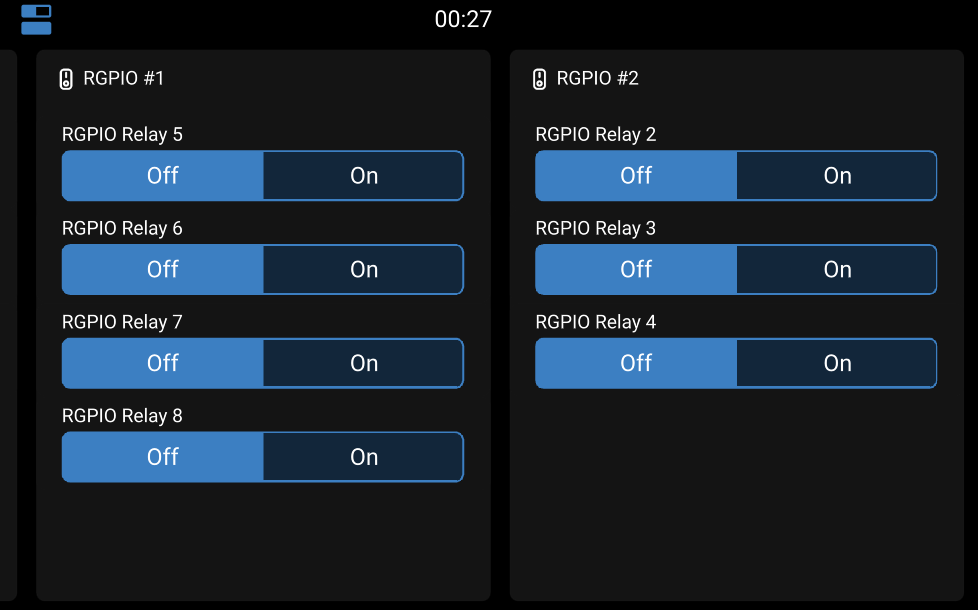Image resolution: width=978 pixels, height=610 pixels.
Task: Click the RGPIO #1 device icon
Action: [66, 79]
